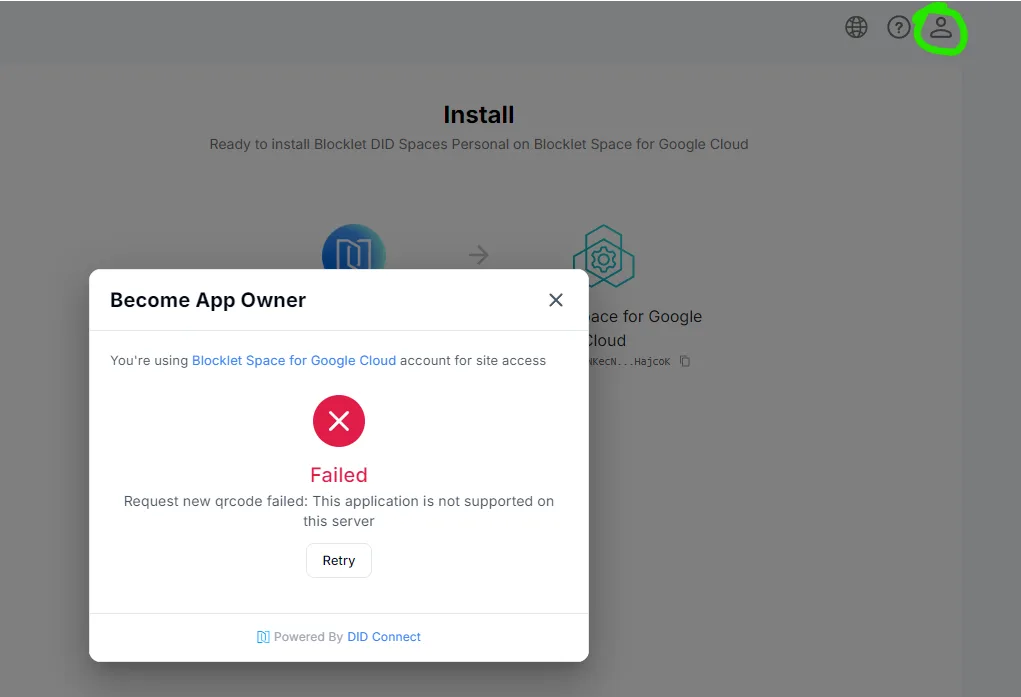
Task: Click the DID Spaces blue round logo
Action: [354, 248]
